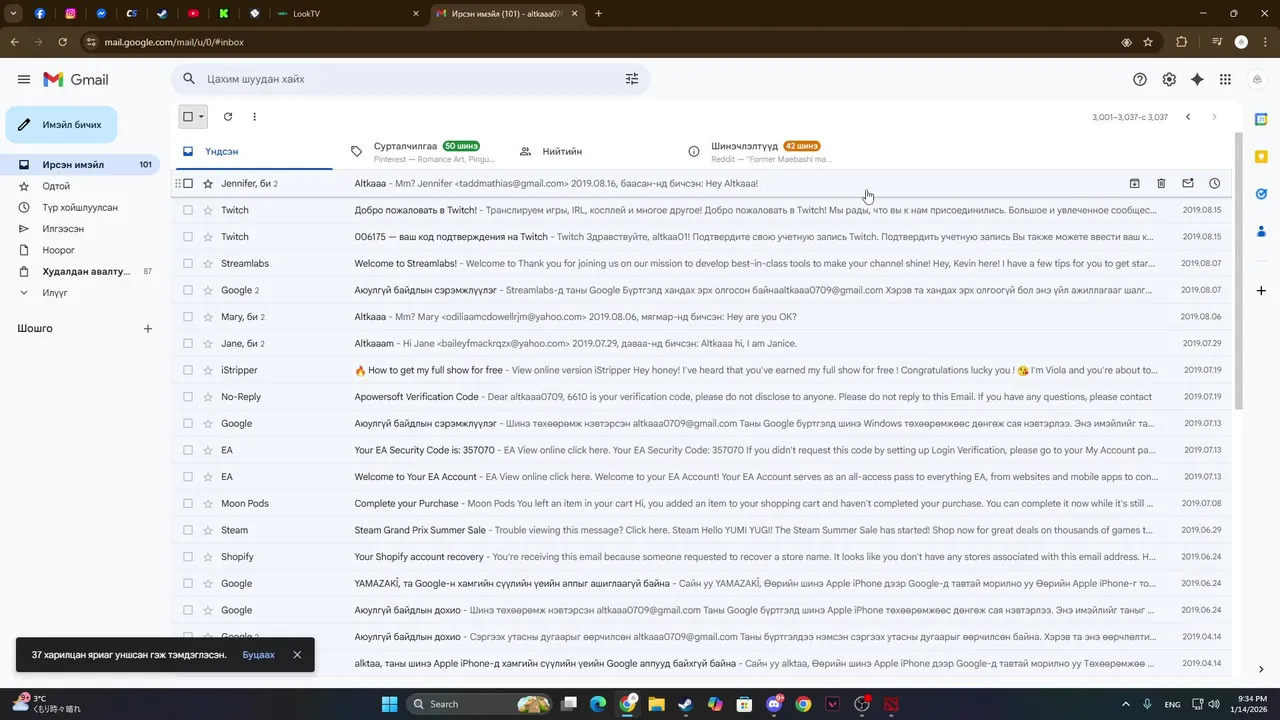Viewport: 1280px width, 720px height.
Task: Switch to the LookTV browser tab
Action: [x=347, y=14]
